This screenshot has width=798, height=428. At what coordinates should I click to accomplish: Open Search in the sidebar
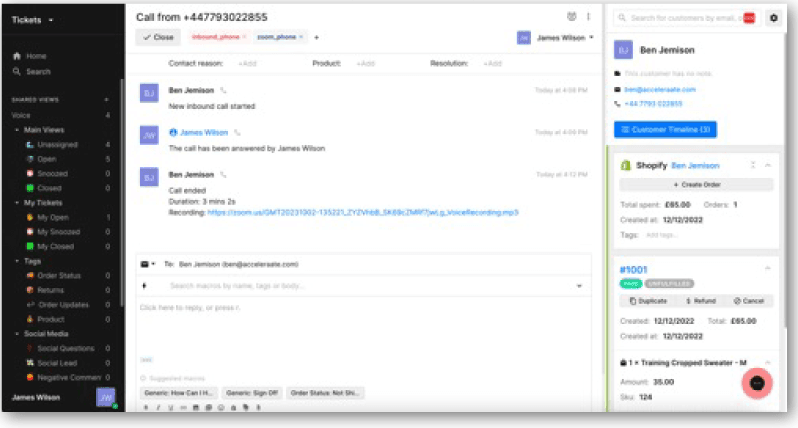click(33, 72)
